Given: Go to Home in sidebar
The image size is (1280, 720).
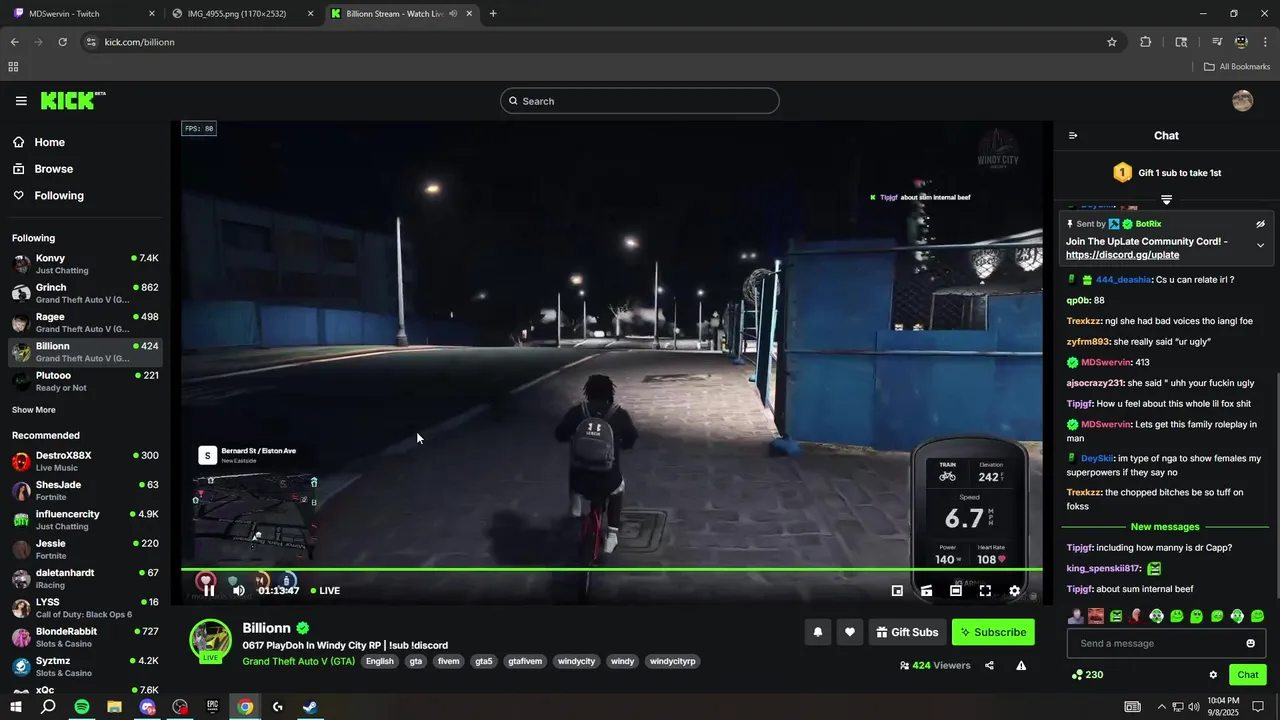Looking at the screenshot, I should tap(49, 142).
